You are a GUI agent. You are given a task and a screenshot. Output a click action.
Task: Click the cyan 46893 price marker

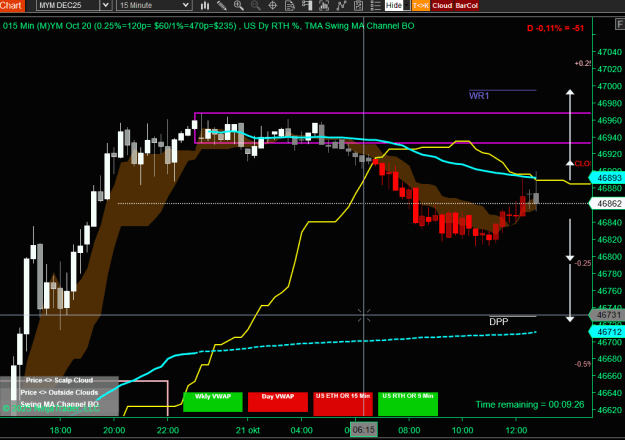(607, 178)
